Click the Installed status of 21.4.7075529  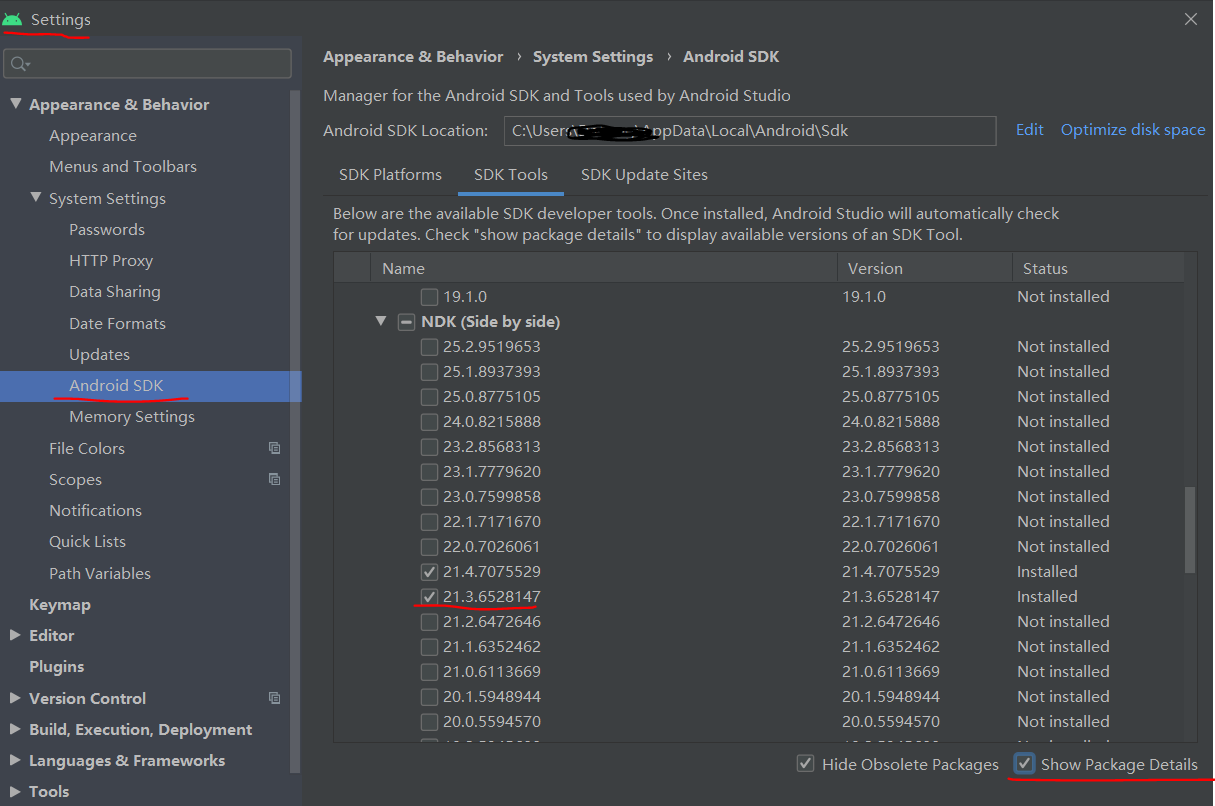coord(1047,572)
